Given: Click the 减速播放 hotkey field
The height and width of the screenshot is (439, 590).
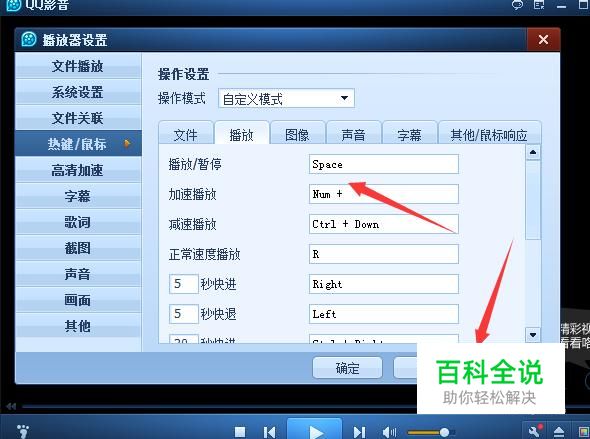Looking at the screenshot, I should [384, 224].
